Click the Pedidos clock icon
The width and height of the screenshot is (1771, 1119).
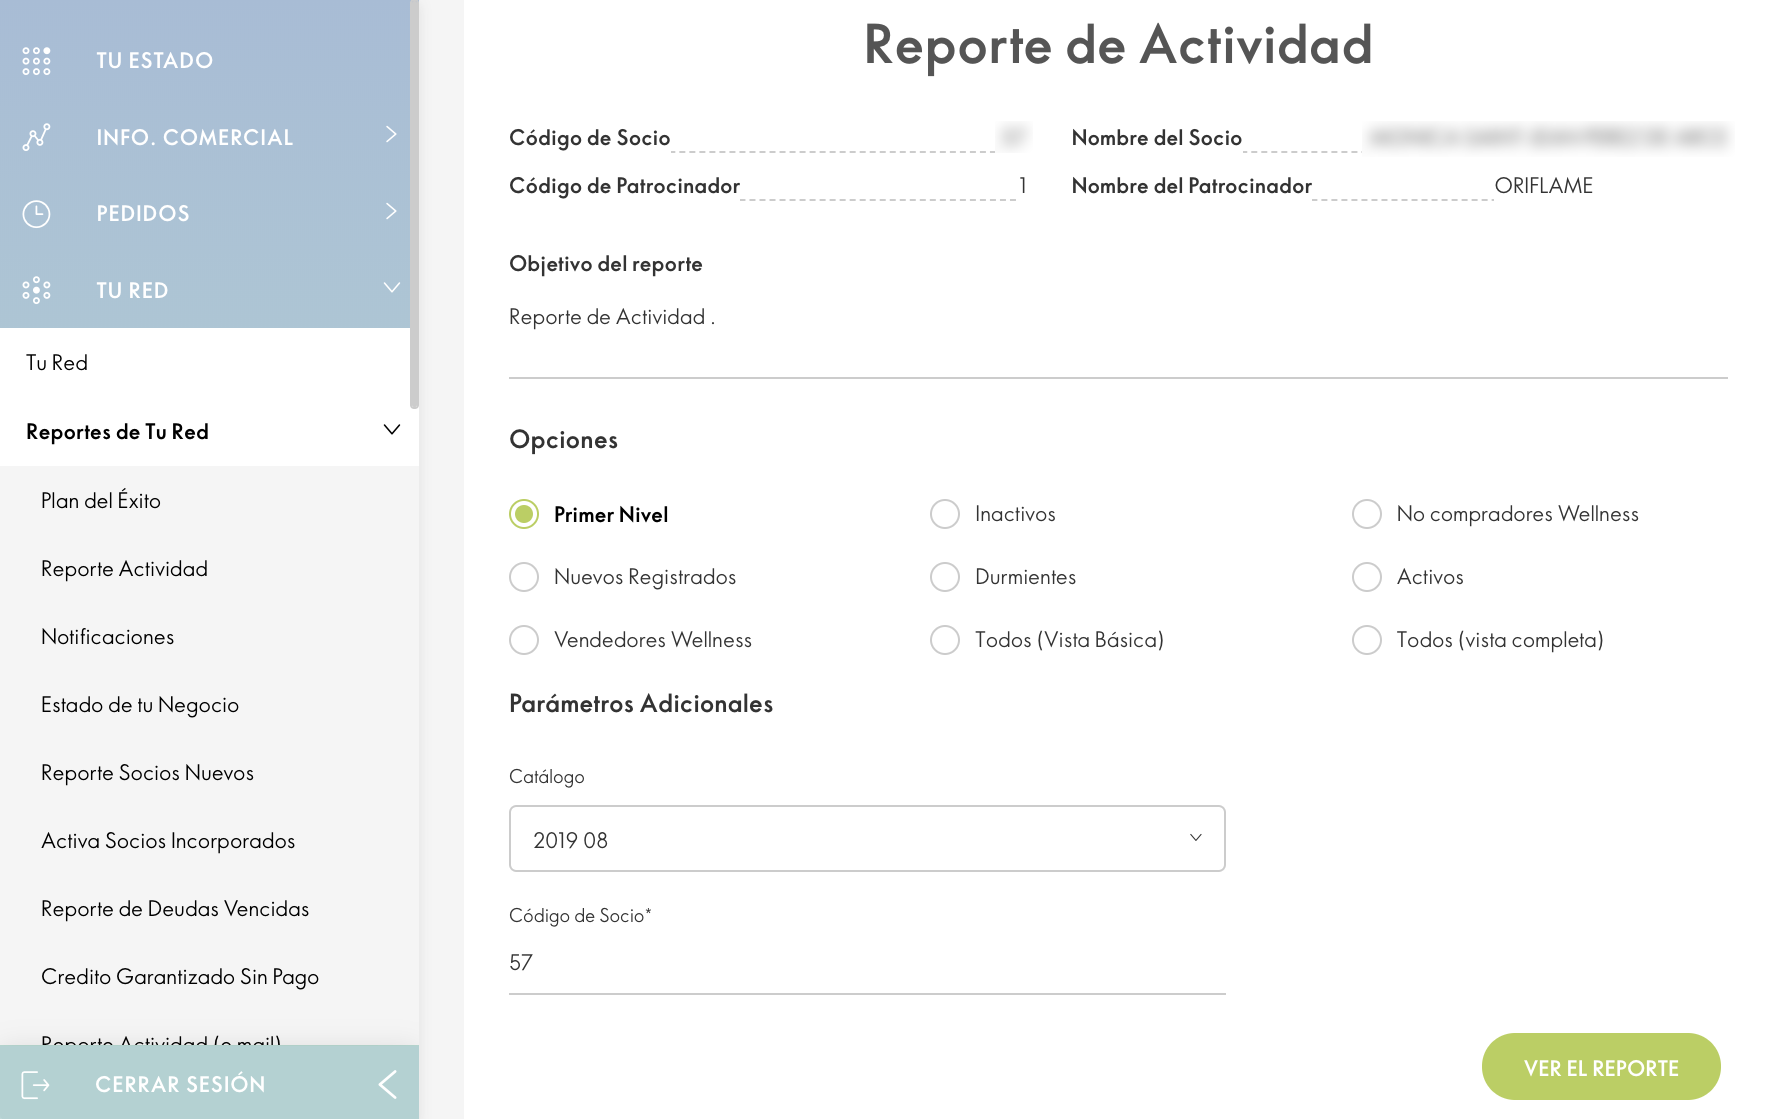pos(36,214)
